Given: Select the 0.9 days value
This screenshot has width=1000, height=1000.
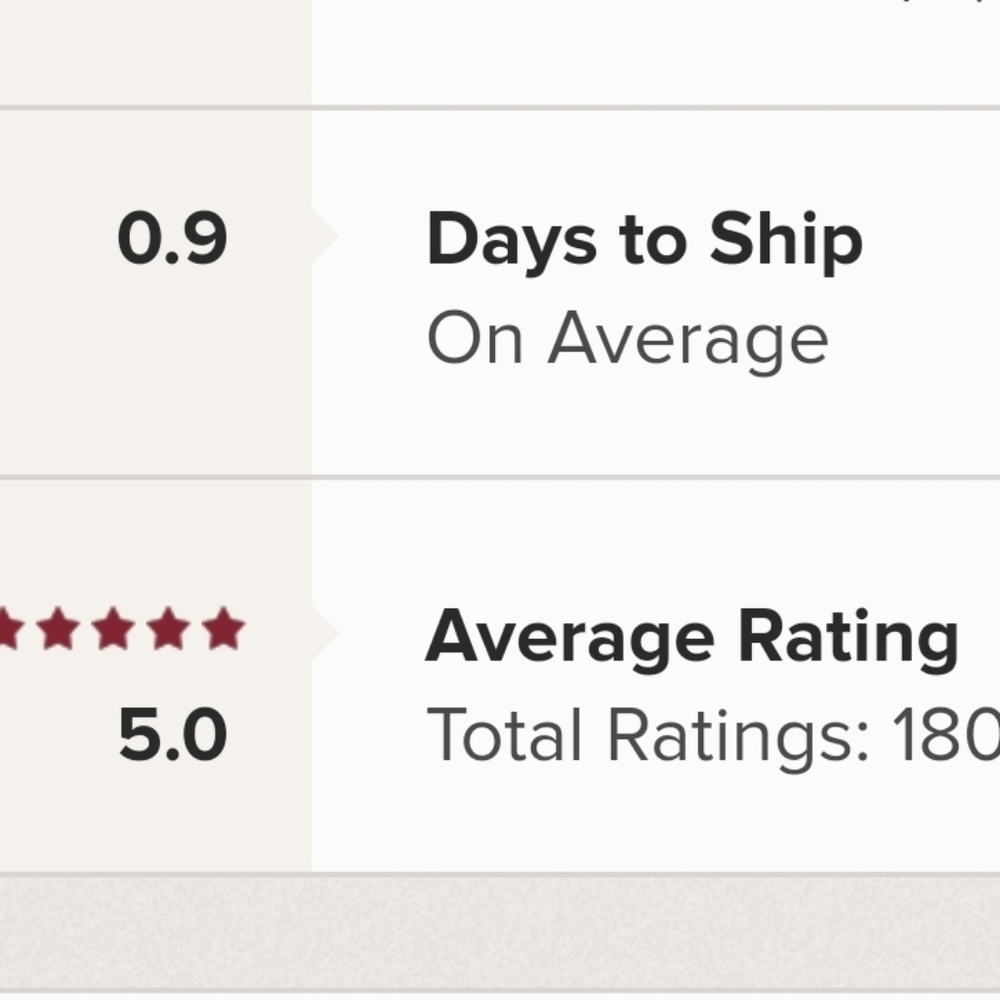Looking at the screenshot, I should [172, 238].
